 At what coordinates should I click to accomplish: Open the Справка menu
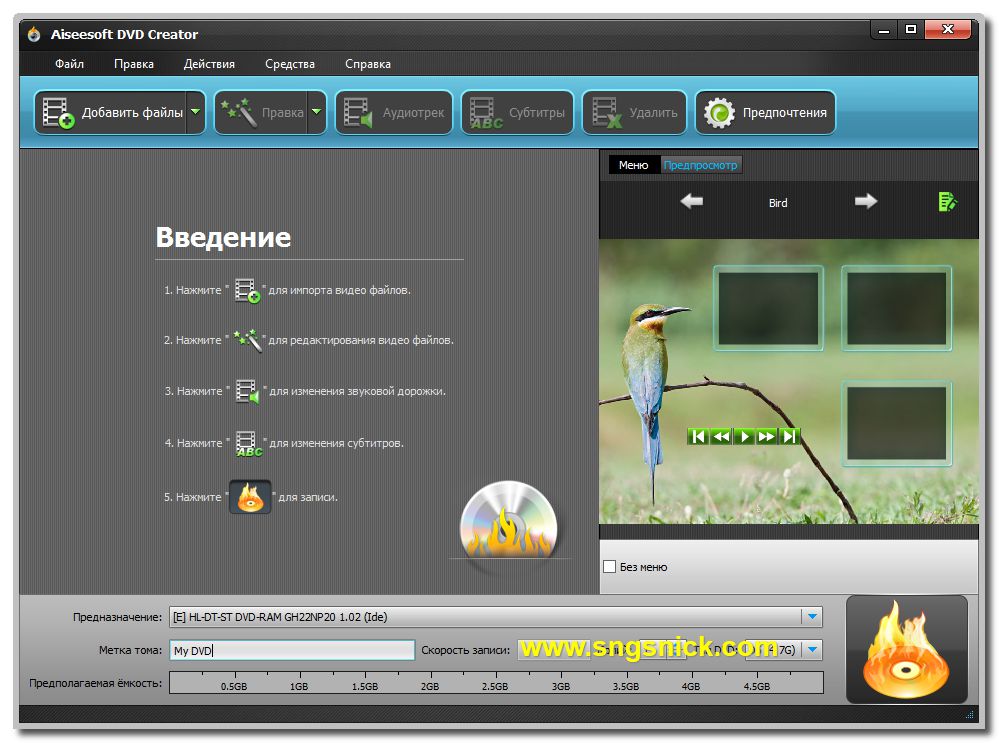click(368, 64)
